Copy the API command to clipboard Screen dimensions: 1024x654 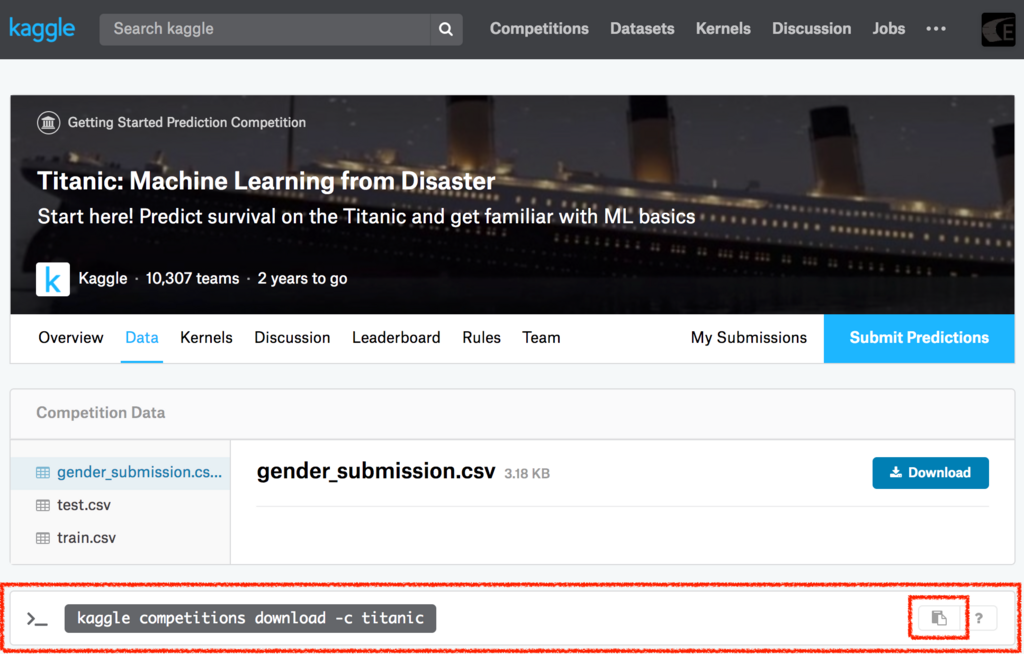coord(938,618)
